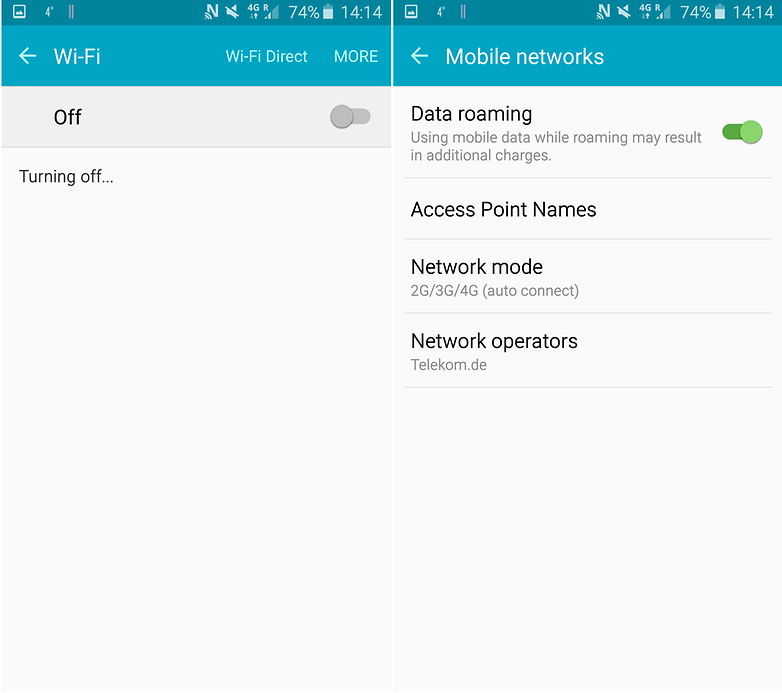The width and height of the screenshot is (782, 693).
Task: Tap the battery icon in right status bar
Action: 720,11
